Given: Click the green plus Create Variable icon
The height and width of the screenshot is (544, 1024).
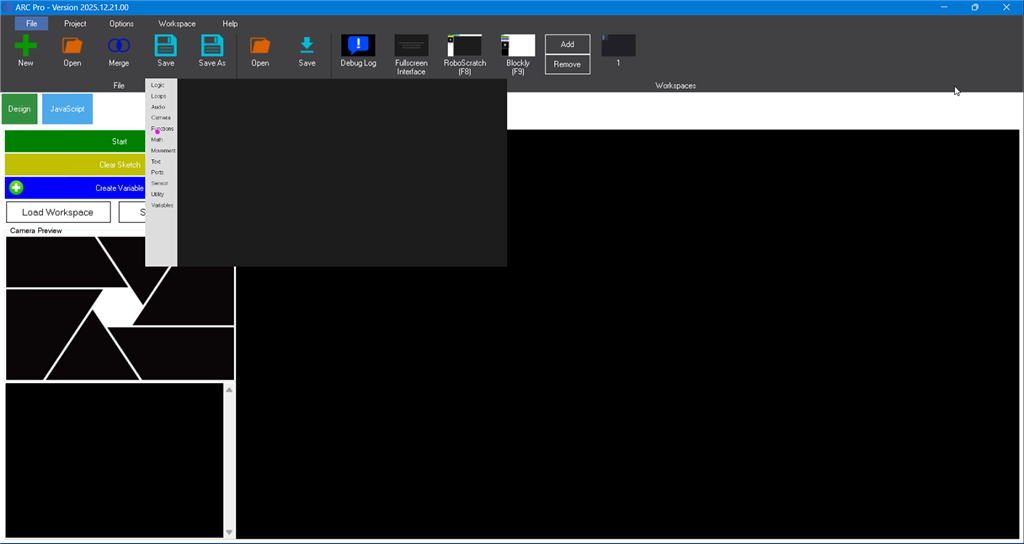Looking at the screenshot, I should [16, 188].
